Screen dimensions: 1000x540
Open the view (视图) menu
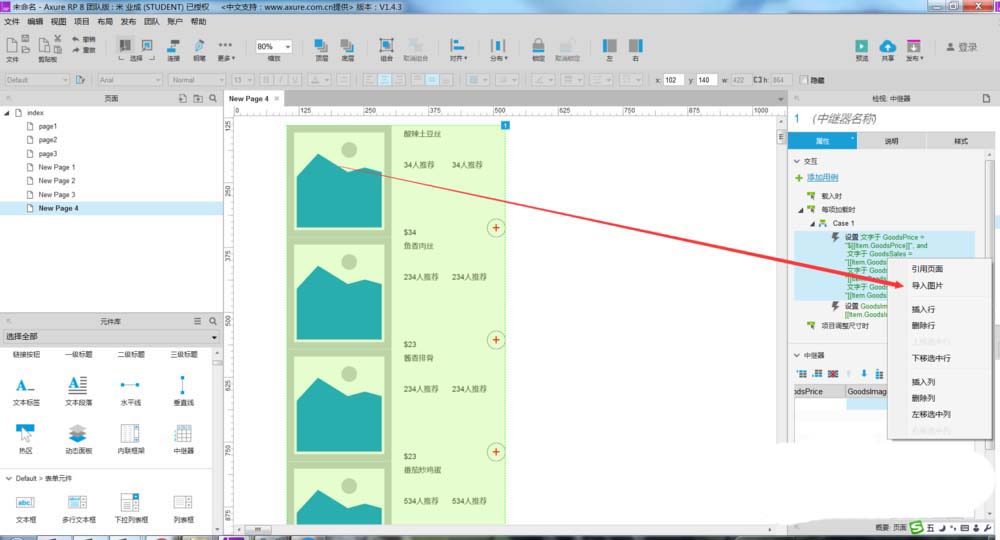(x=58, y=22)
